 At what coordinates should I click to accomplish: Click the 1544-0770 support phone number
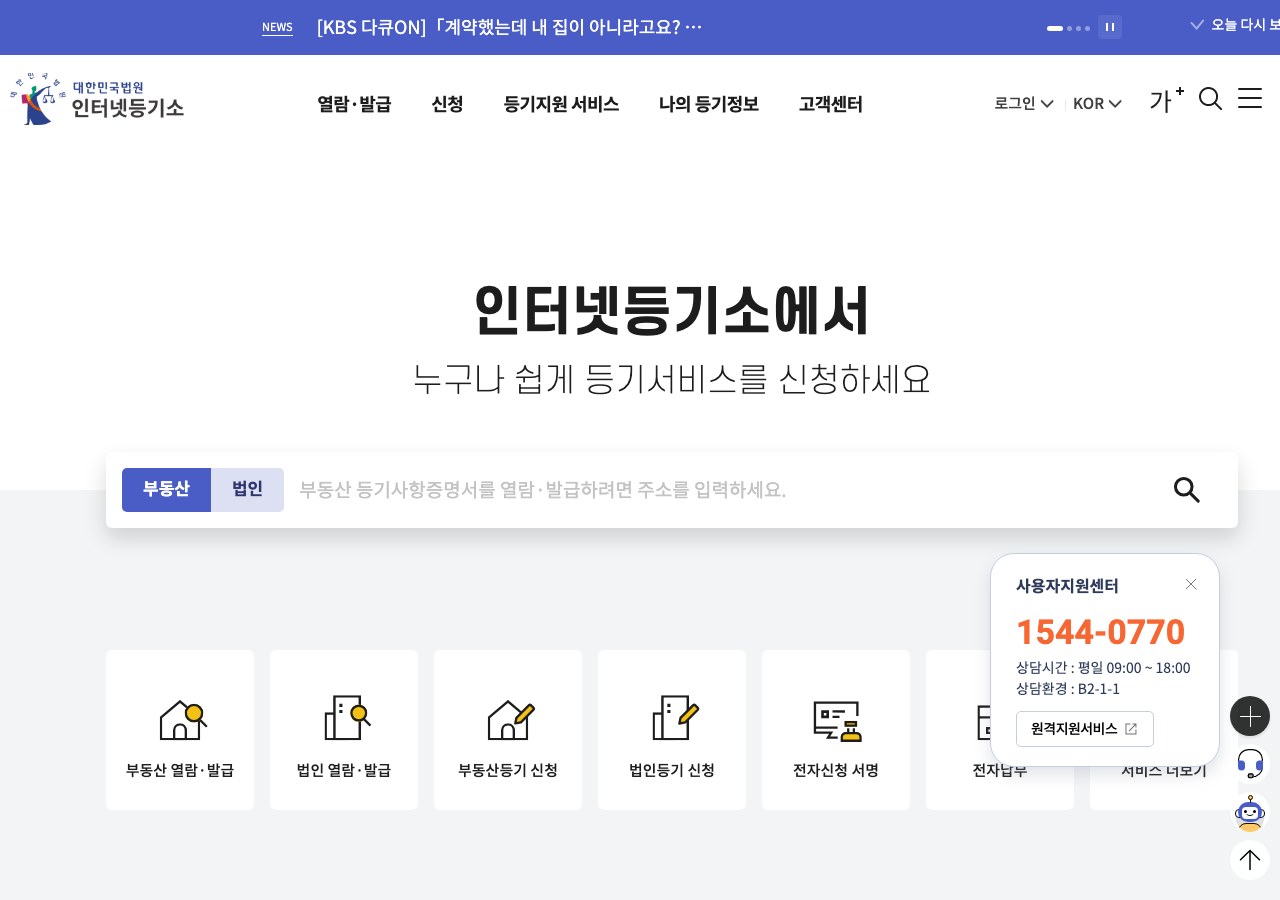[x=1100, y=632]
